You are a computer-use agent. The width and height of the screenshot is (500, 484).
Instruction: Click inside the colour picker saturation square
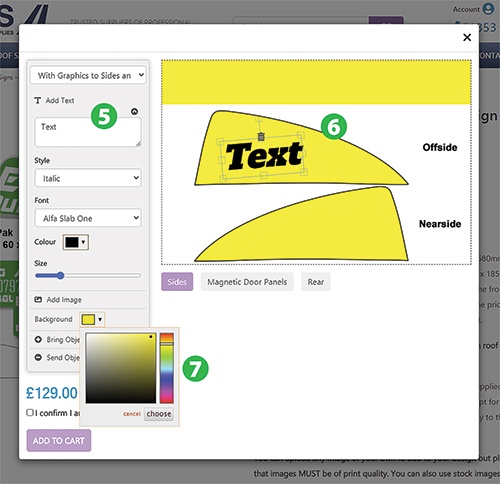(121, 368)
